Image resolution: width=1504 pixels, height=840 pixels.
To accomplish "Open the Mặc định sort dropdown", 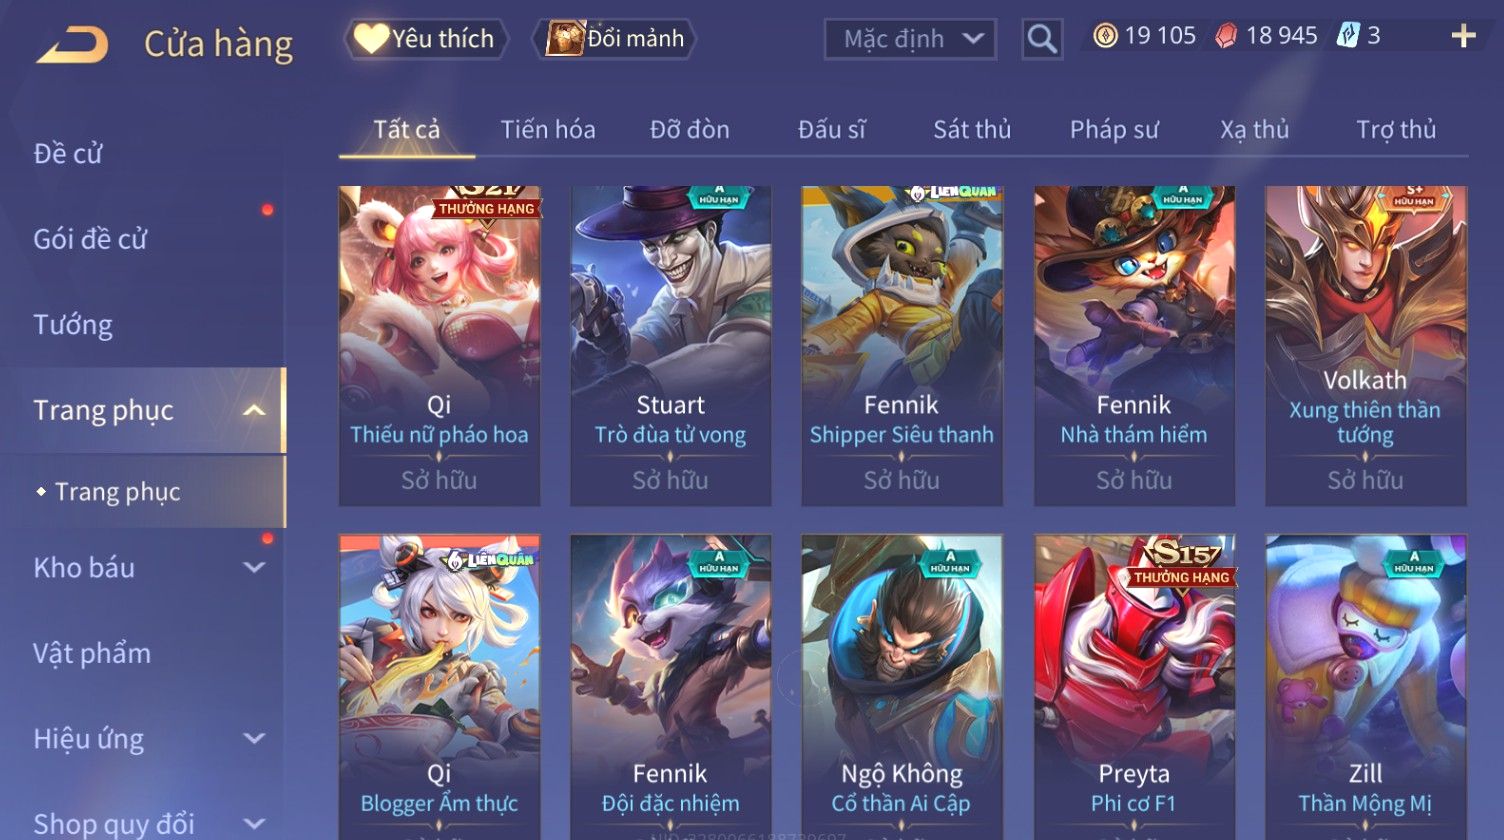I will [910, 39].
